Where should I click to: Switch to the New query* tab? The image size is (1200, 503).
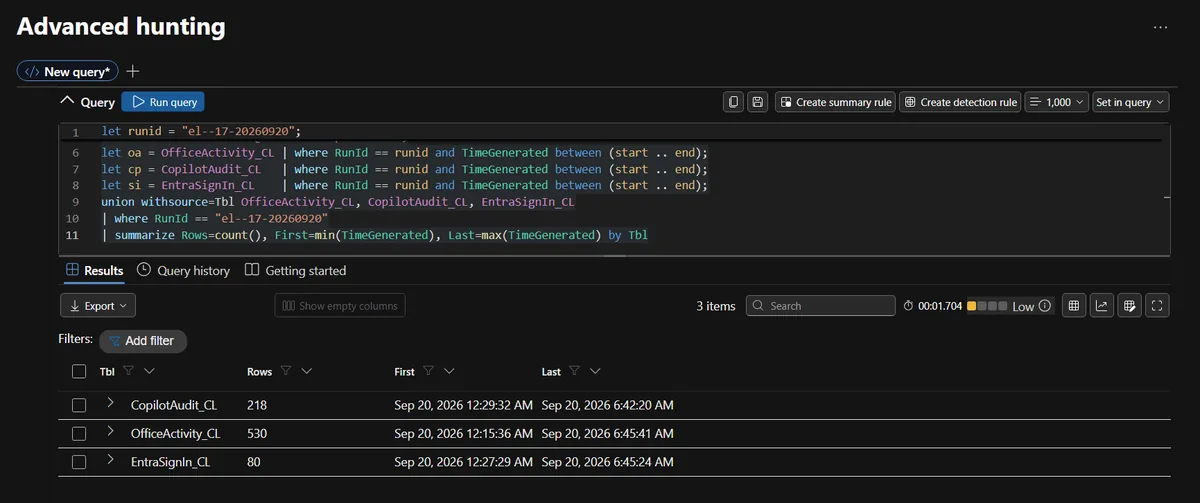(x=68, y=72)
